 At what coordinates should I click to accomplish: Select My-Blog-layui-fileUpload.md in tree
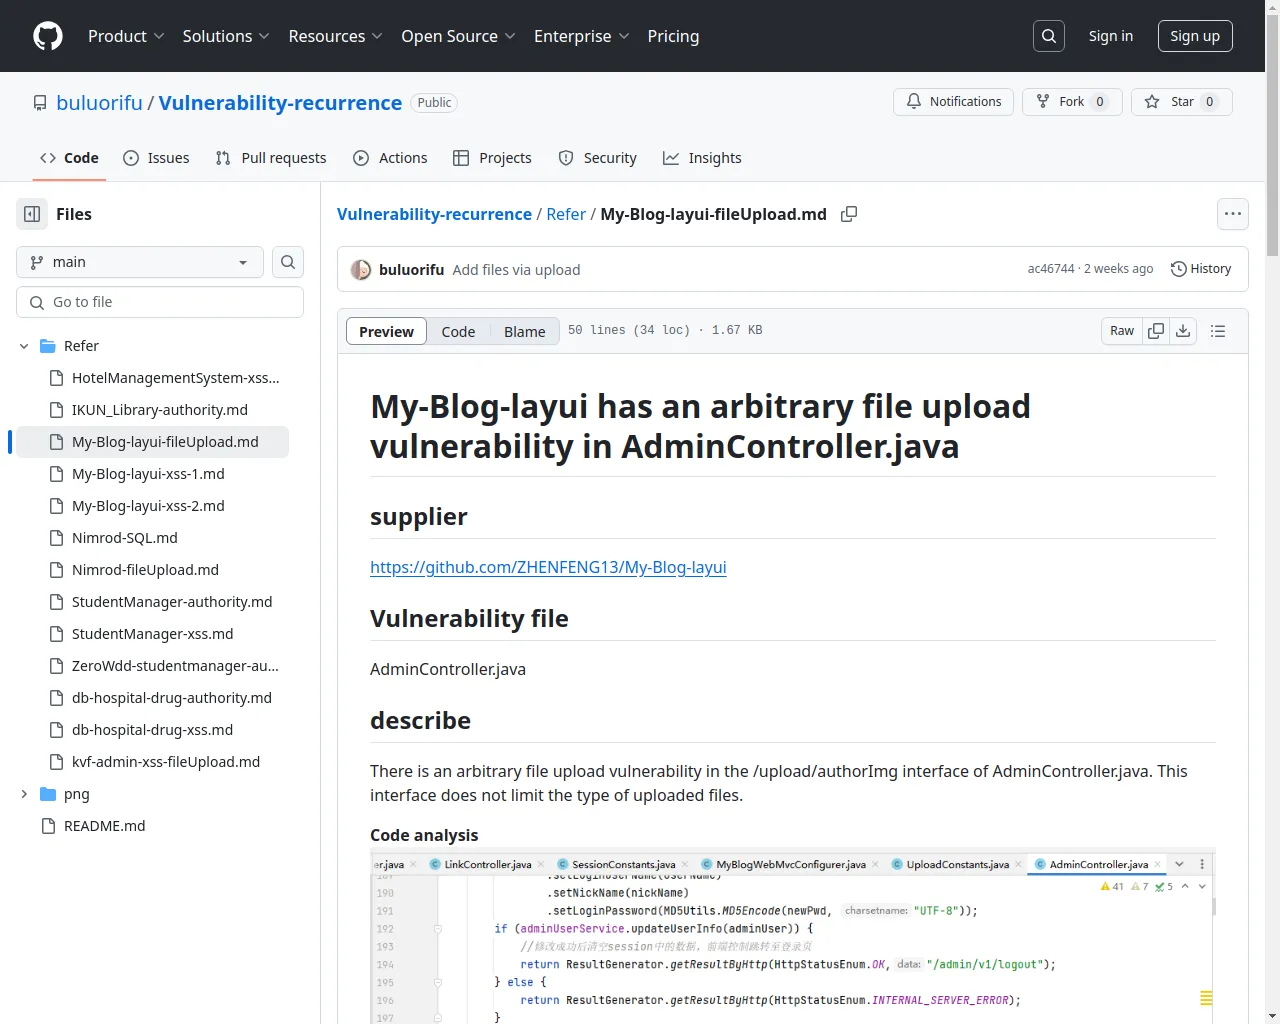tap(165, 442)
